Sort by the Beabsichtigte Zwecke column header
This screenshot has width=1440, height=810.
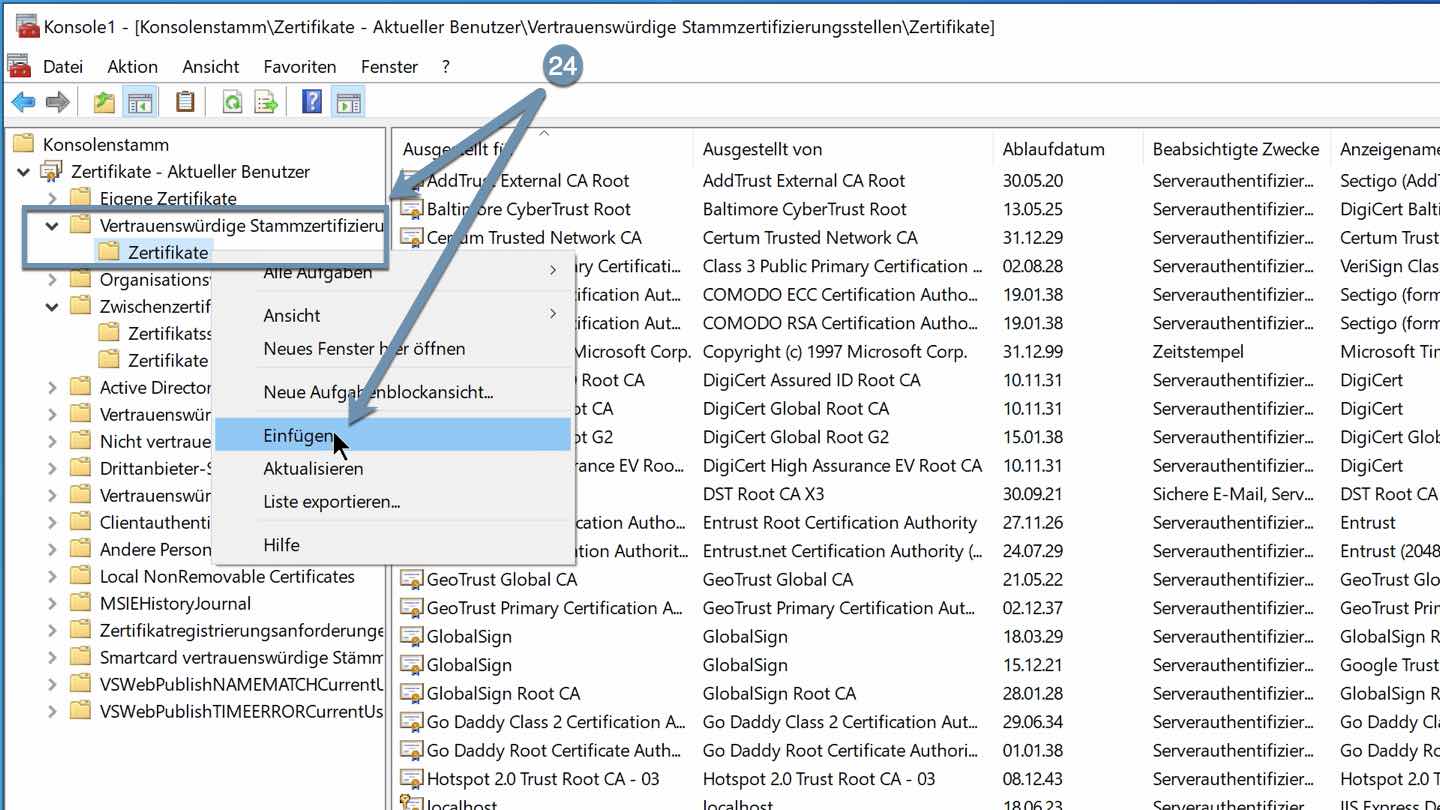1236,149
